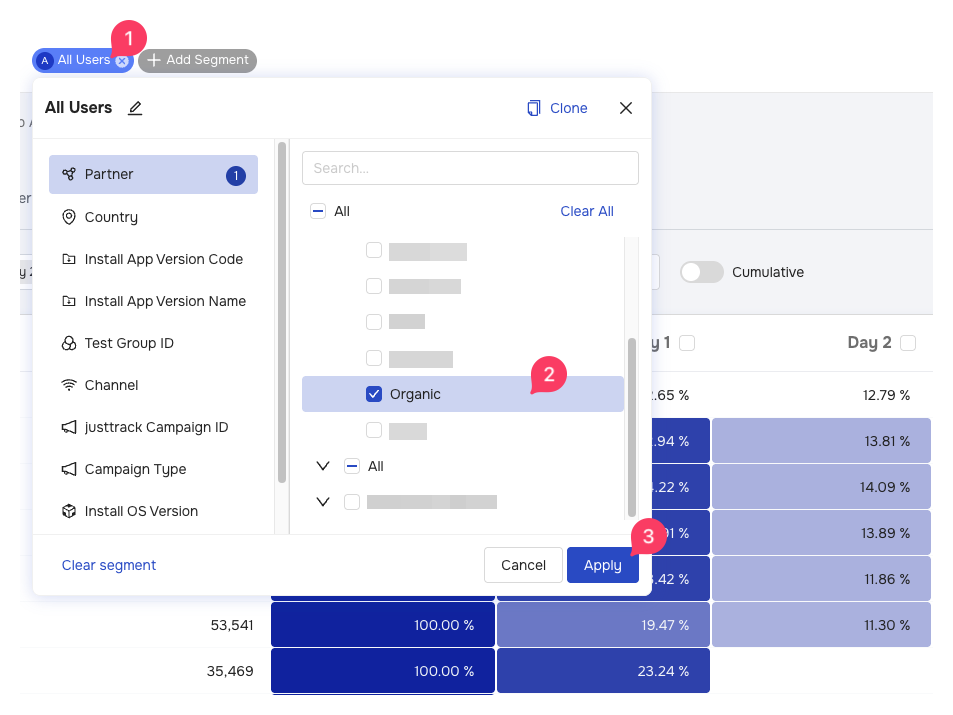Focus the partner Search field

(x=470, y=168)
